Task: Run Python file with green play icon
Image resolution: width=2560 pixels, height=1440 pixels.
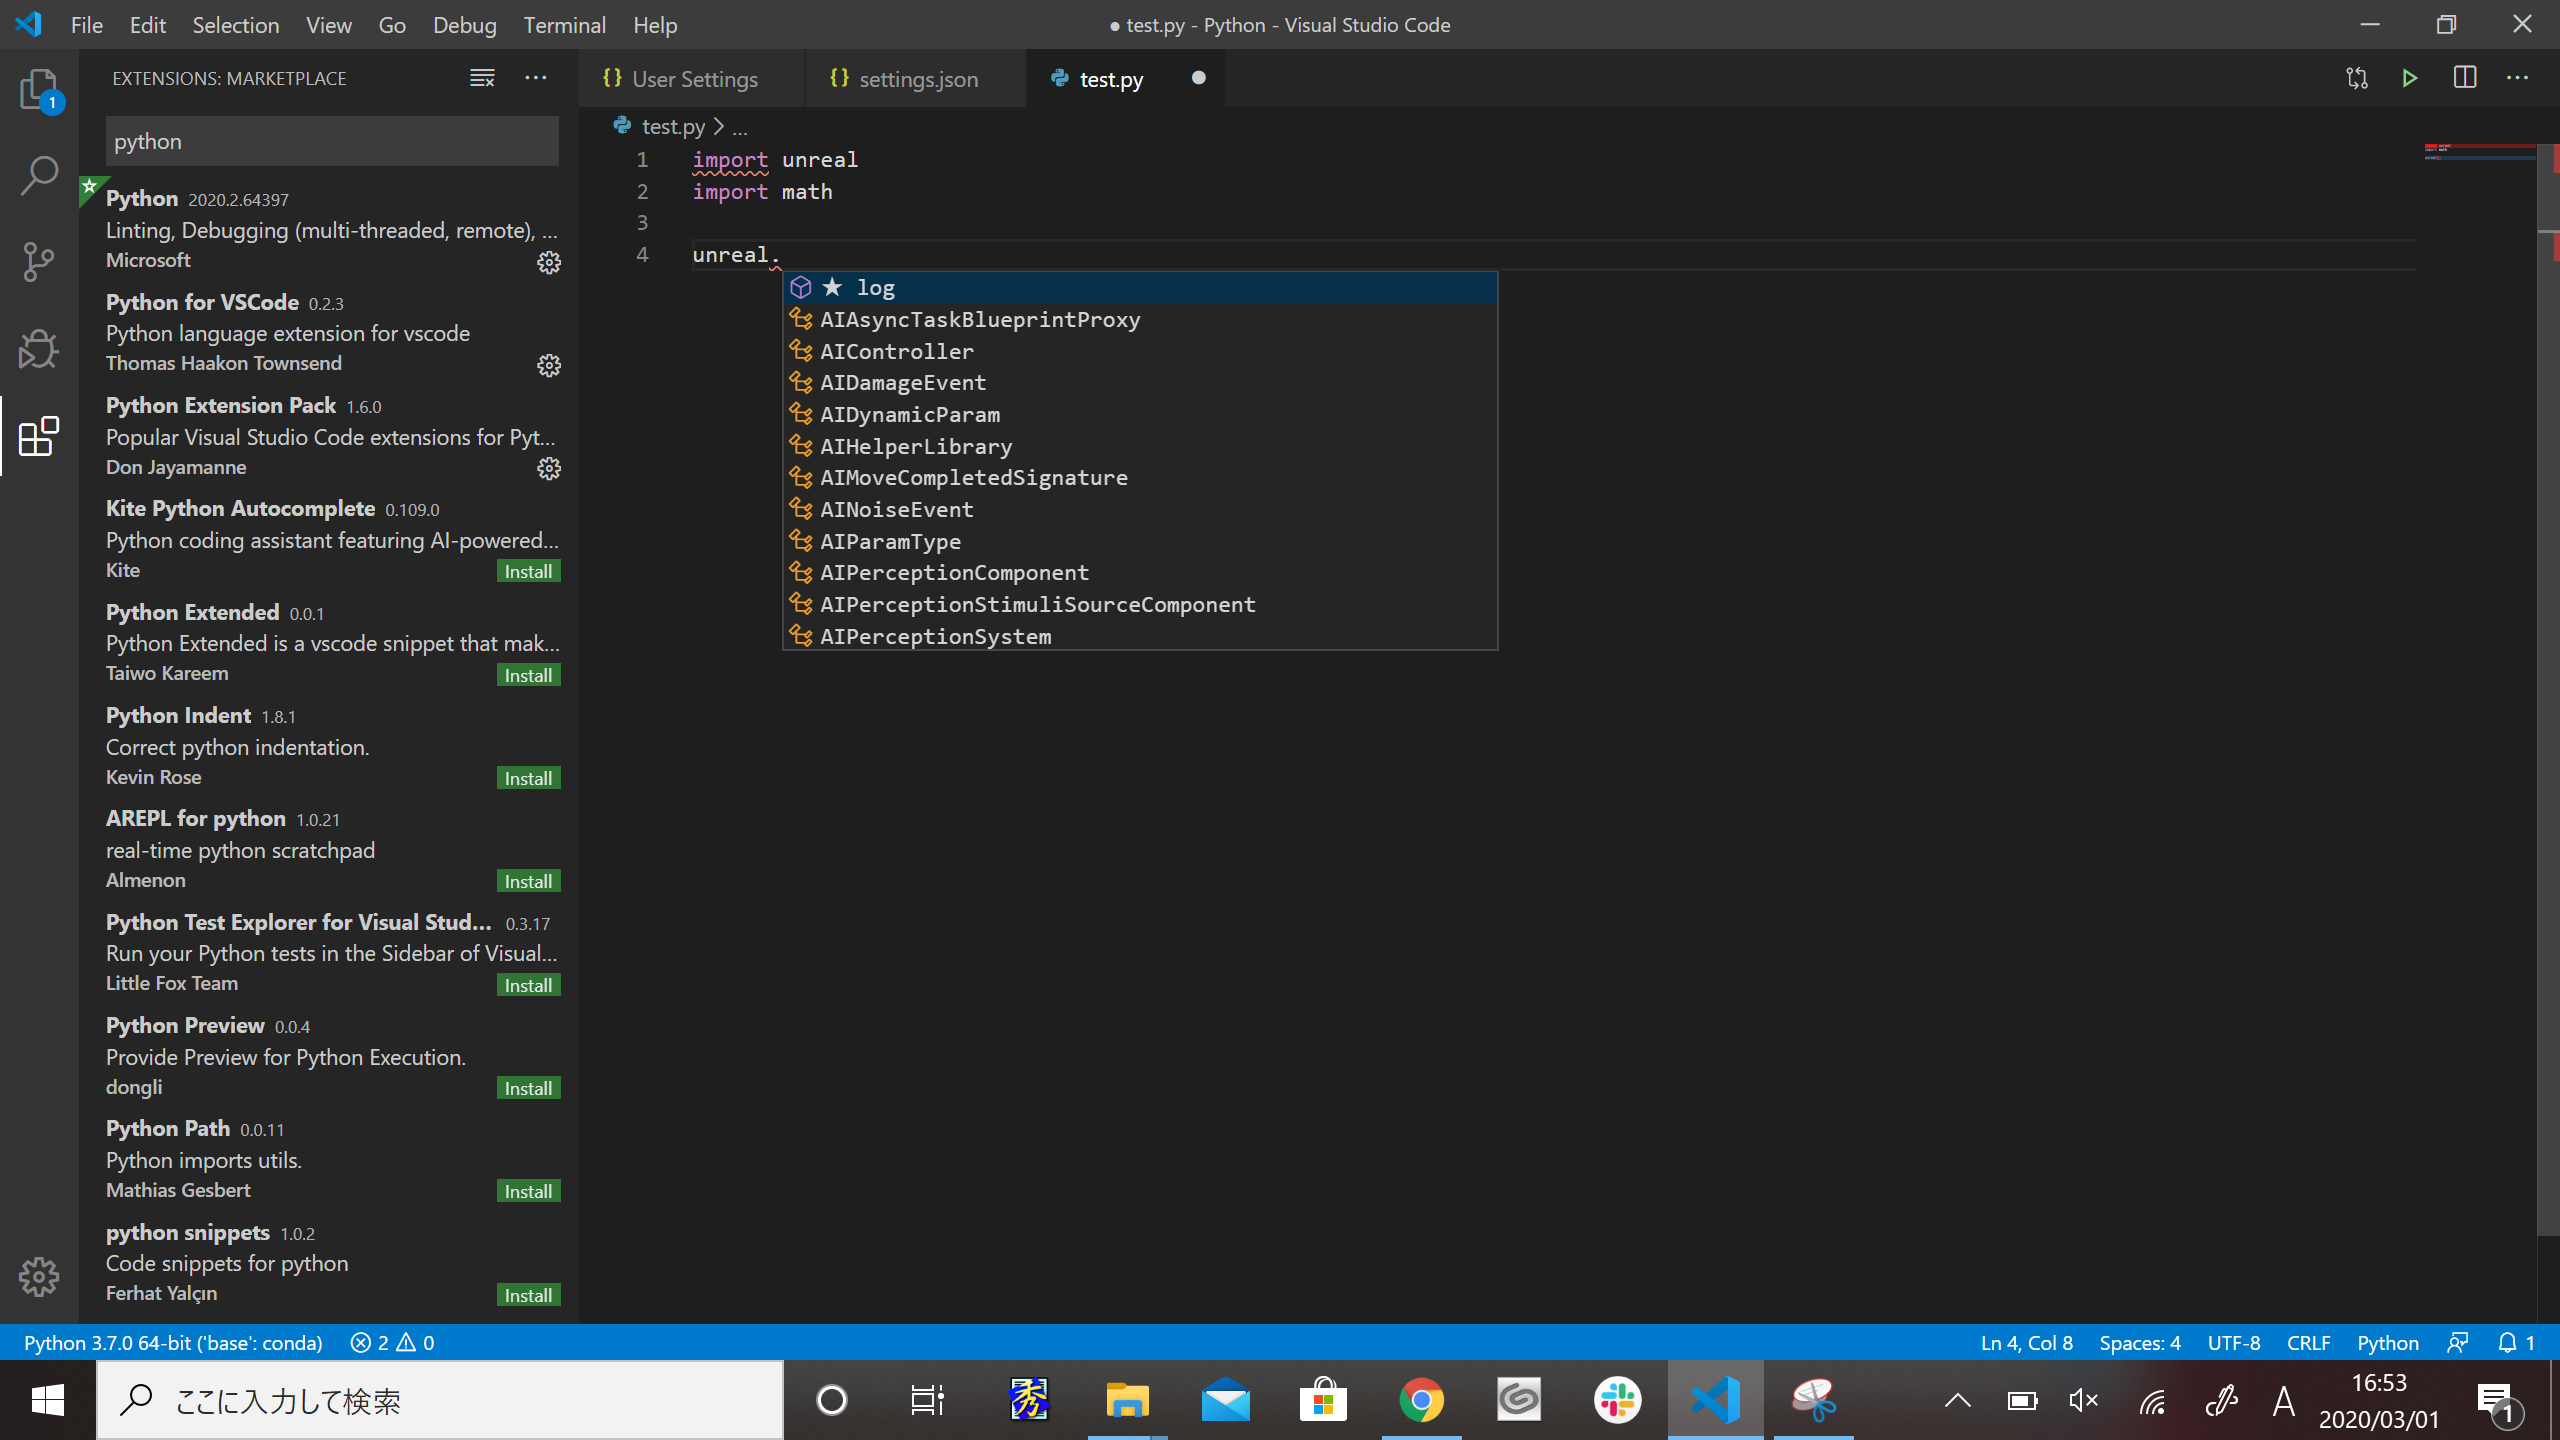Action: click(2409, 78)
